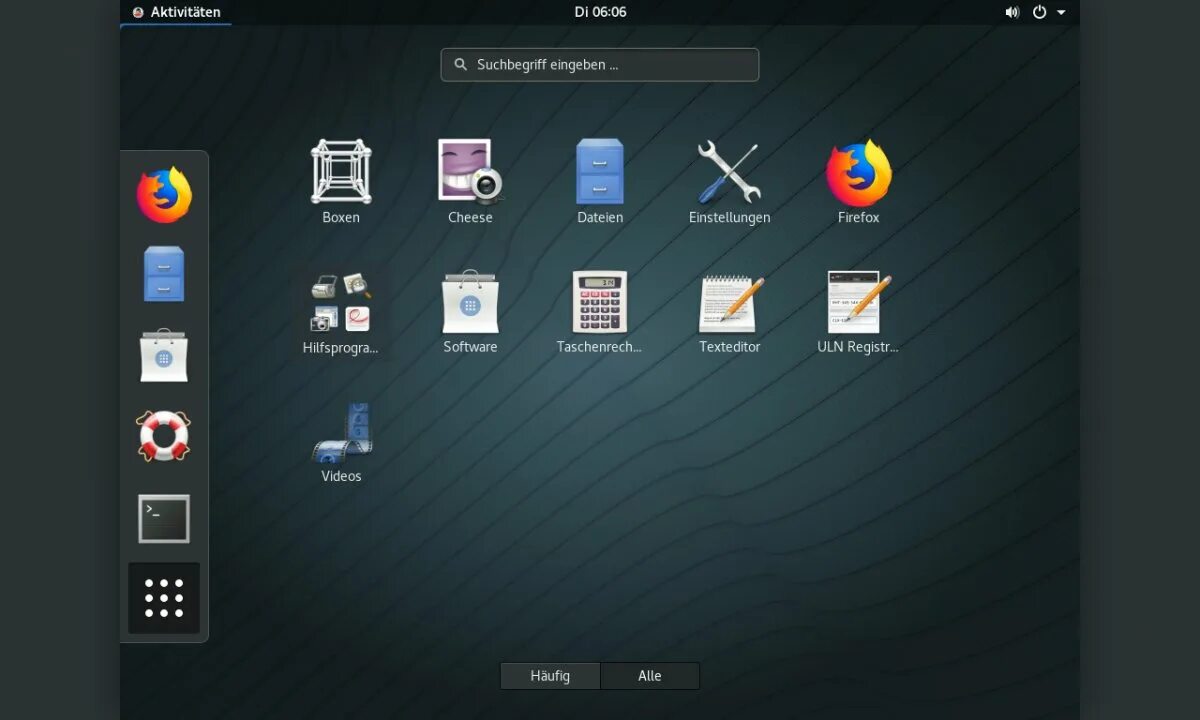
Task: Open Software bag icon in the dock
Action: pos(164,355)
